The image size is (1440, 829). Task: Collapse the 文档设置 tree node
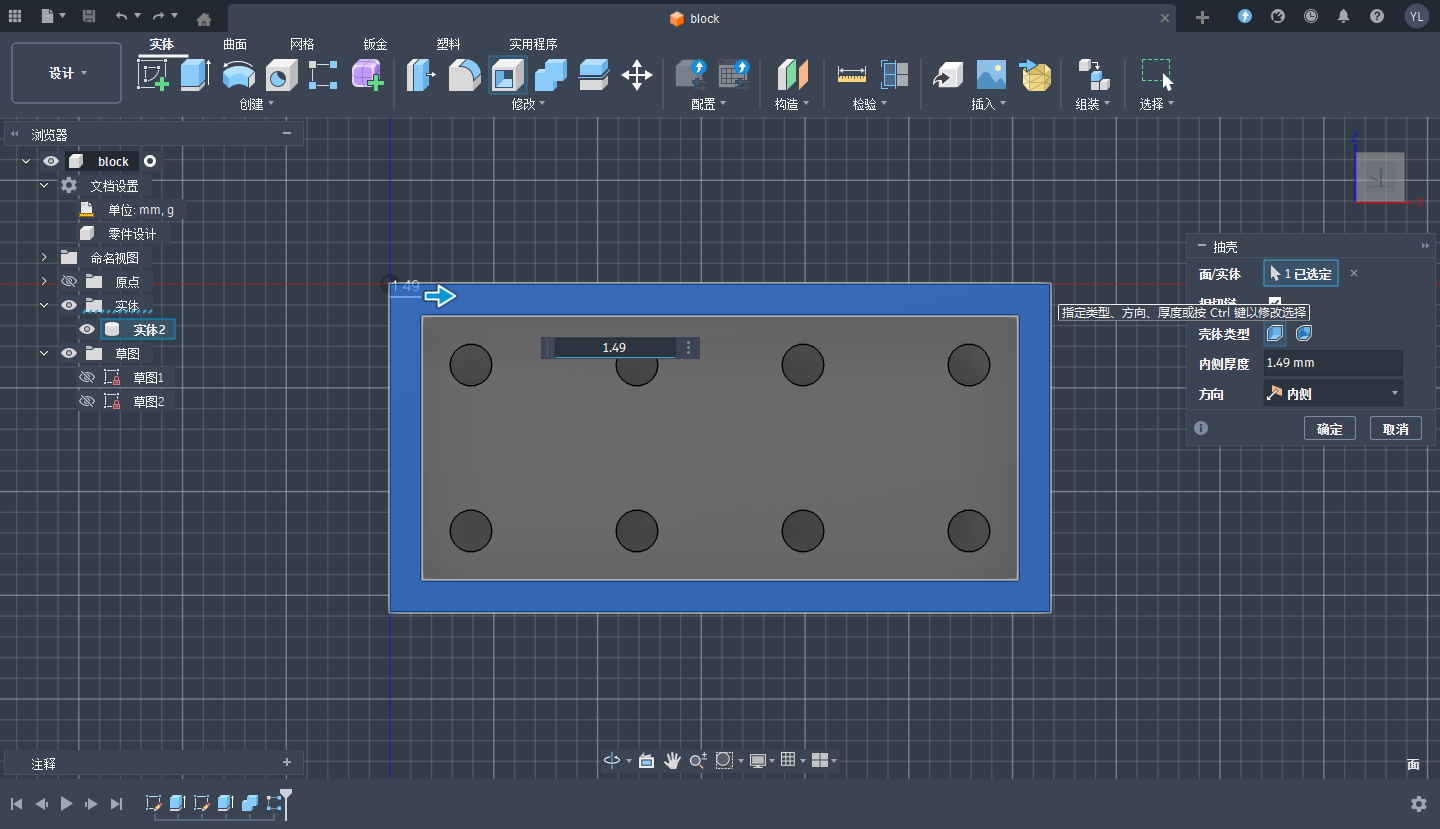coord(44,185)
